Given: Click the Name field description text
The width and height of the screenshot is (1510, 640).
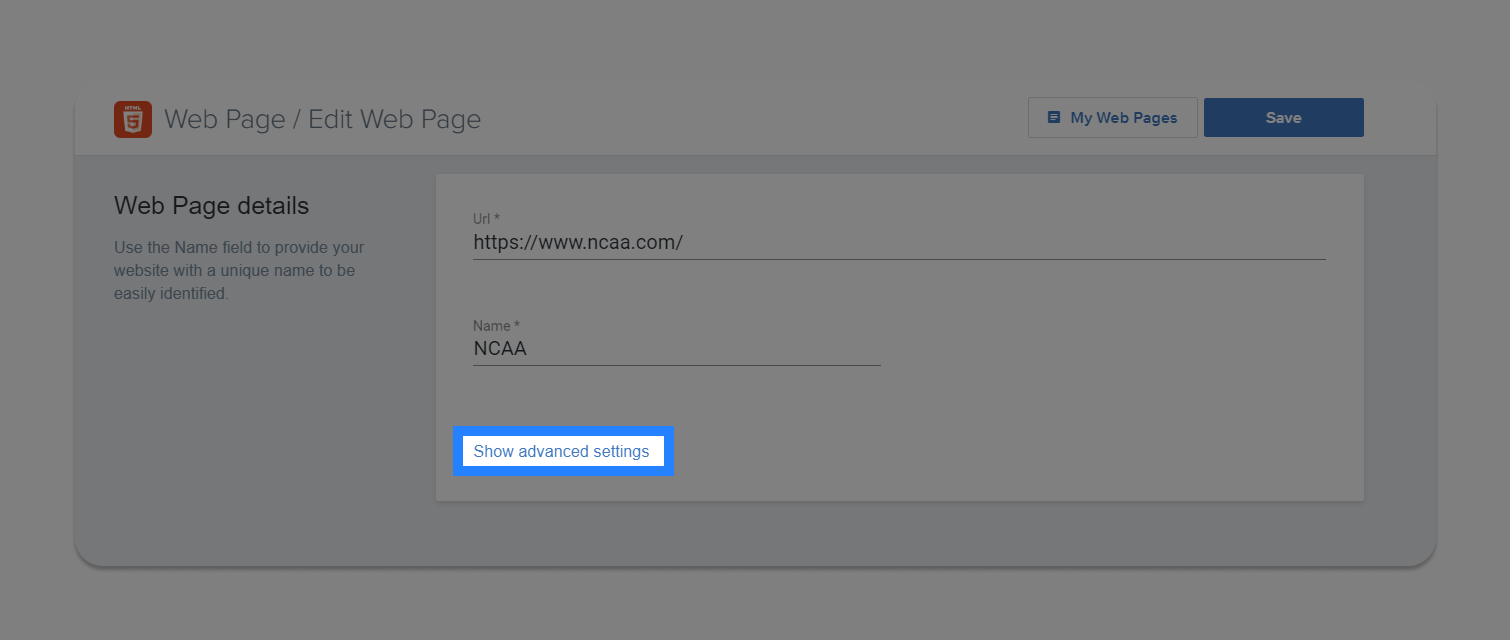Looking at the screenshot, I should [240, 270].
